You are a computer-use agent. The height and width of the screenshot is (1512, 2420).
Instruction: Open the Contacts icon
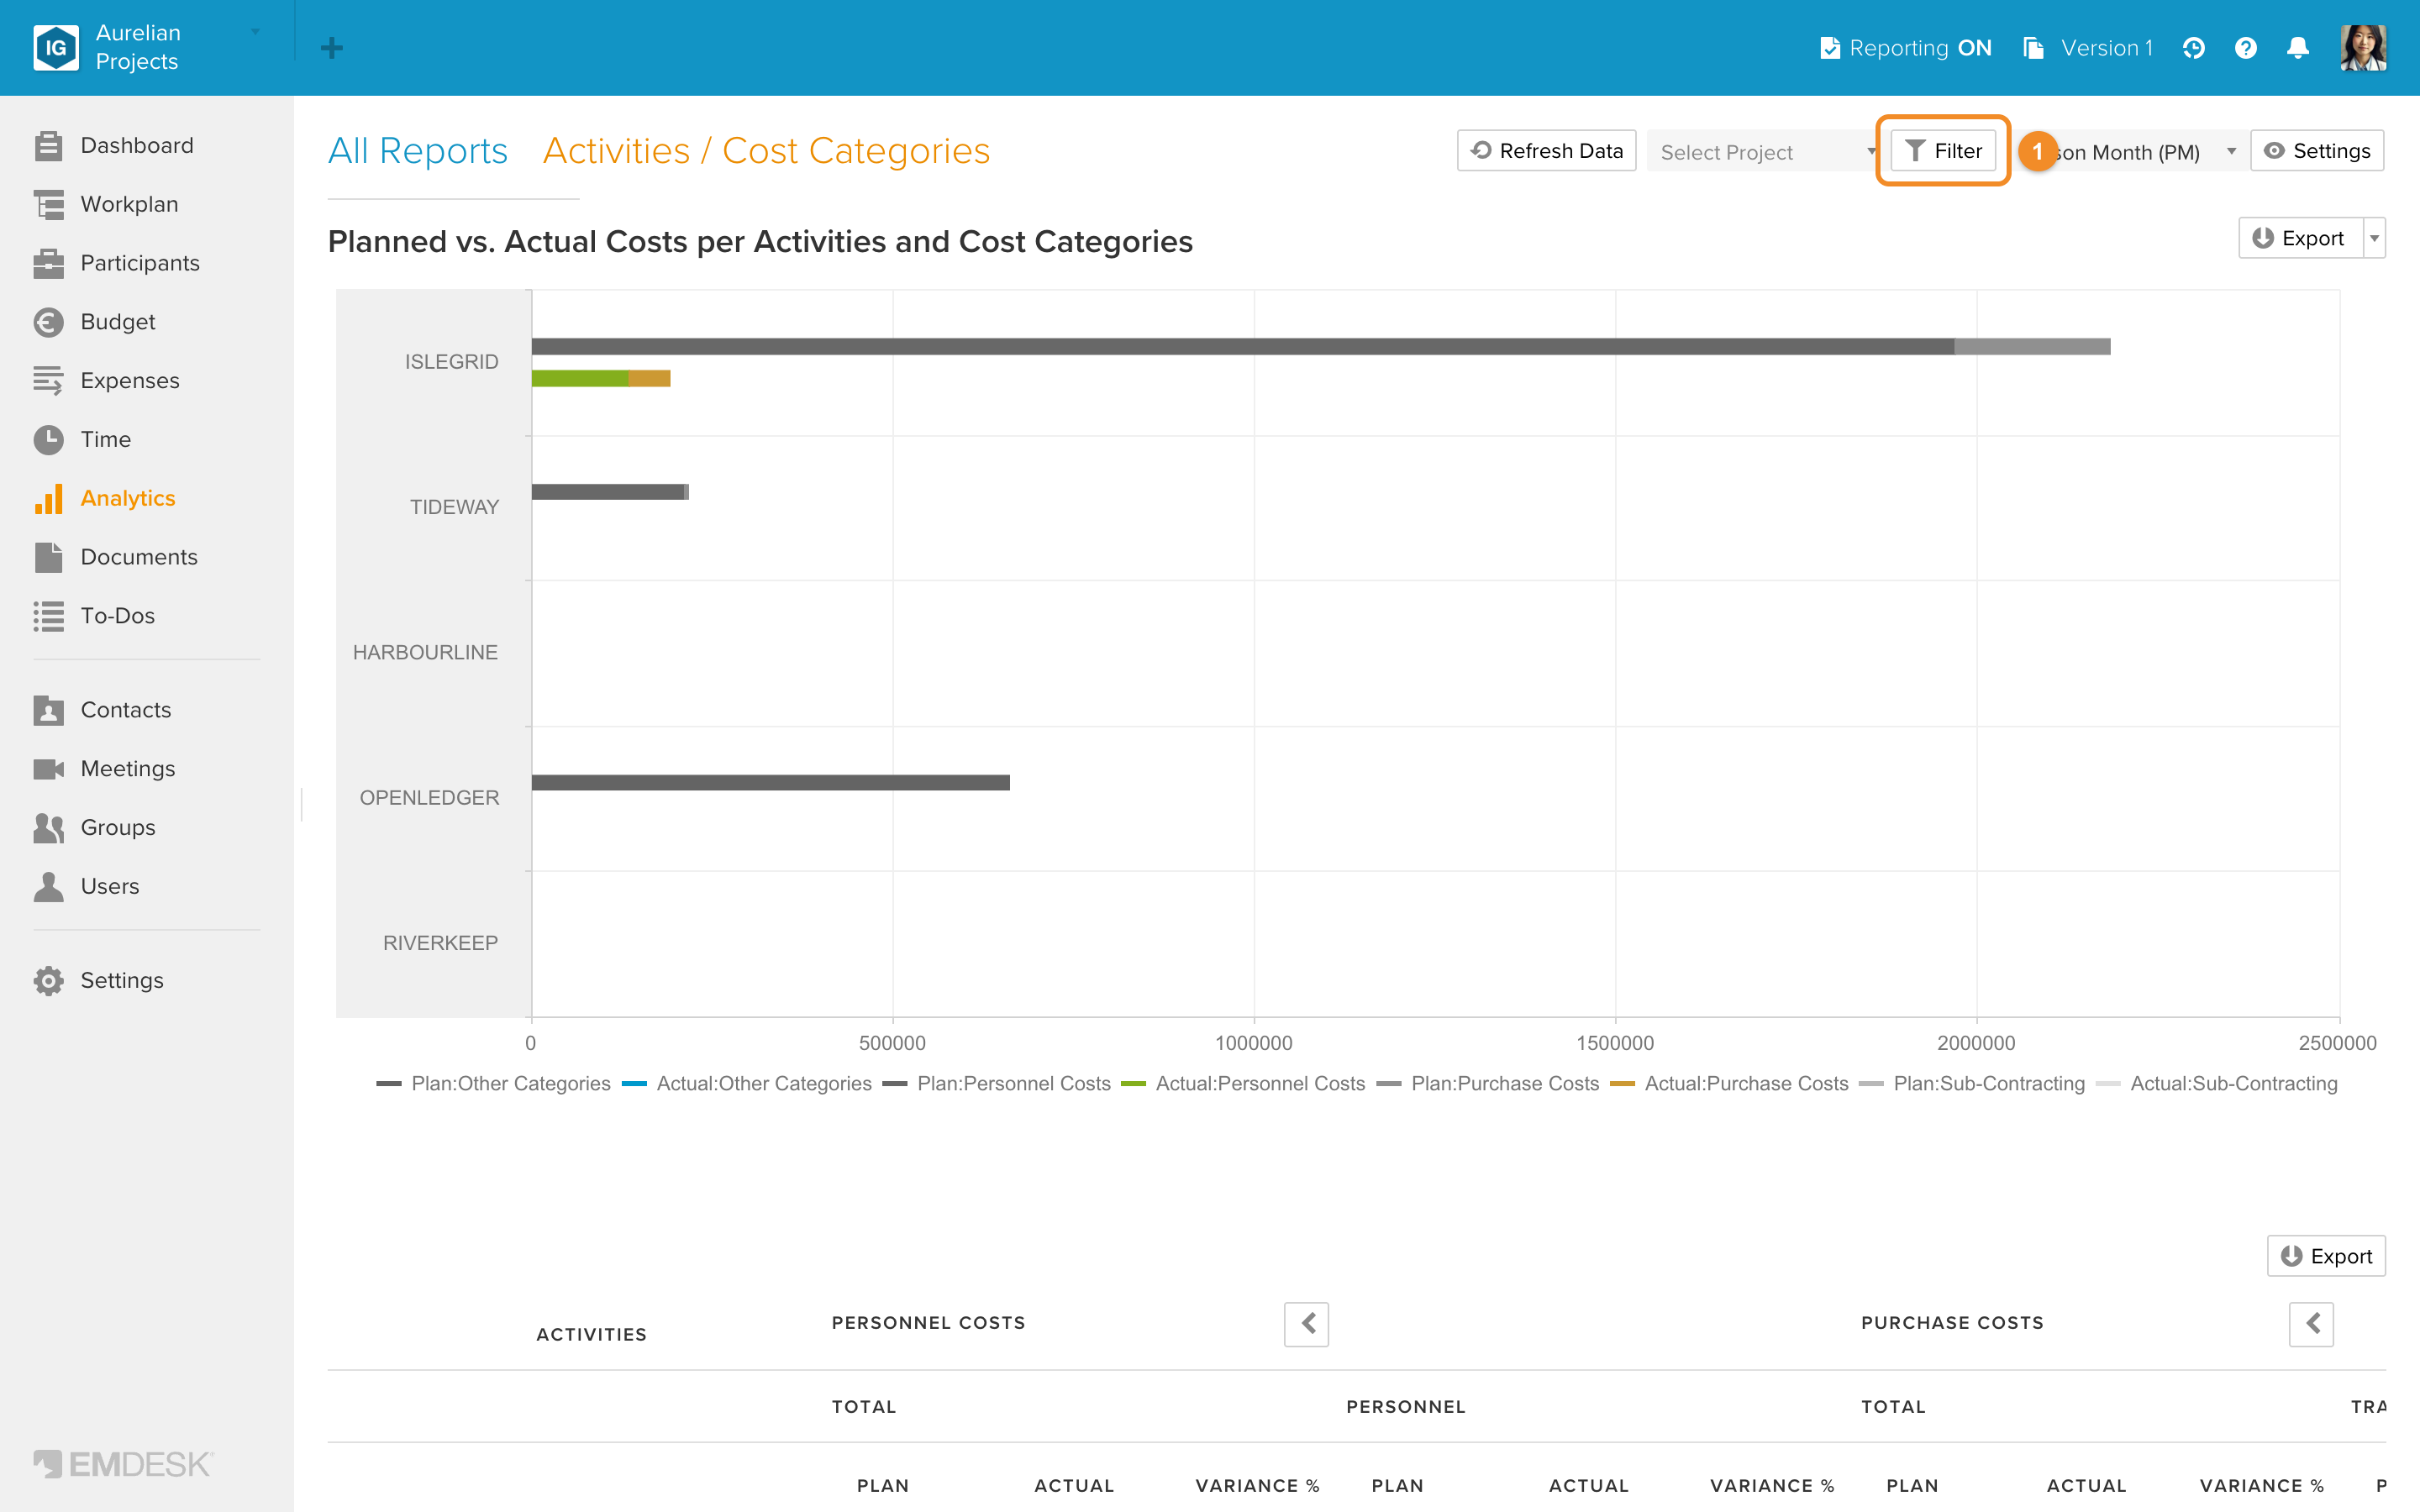click(48, 710)
